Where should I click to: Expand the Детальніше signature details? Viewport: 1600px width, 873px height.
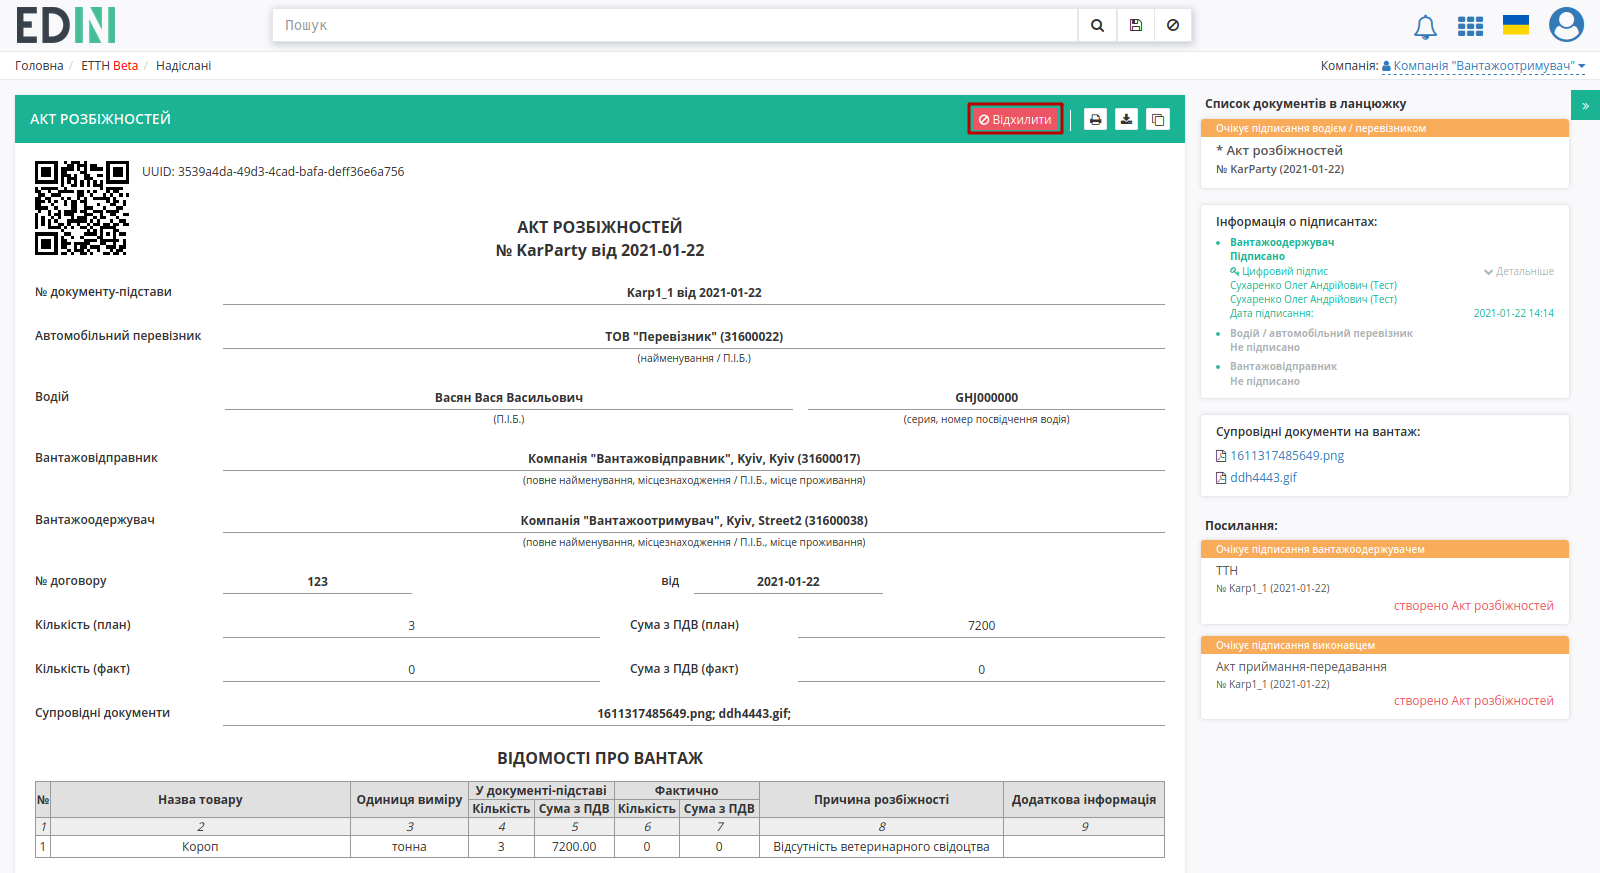coord(1519,271)
